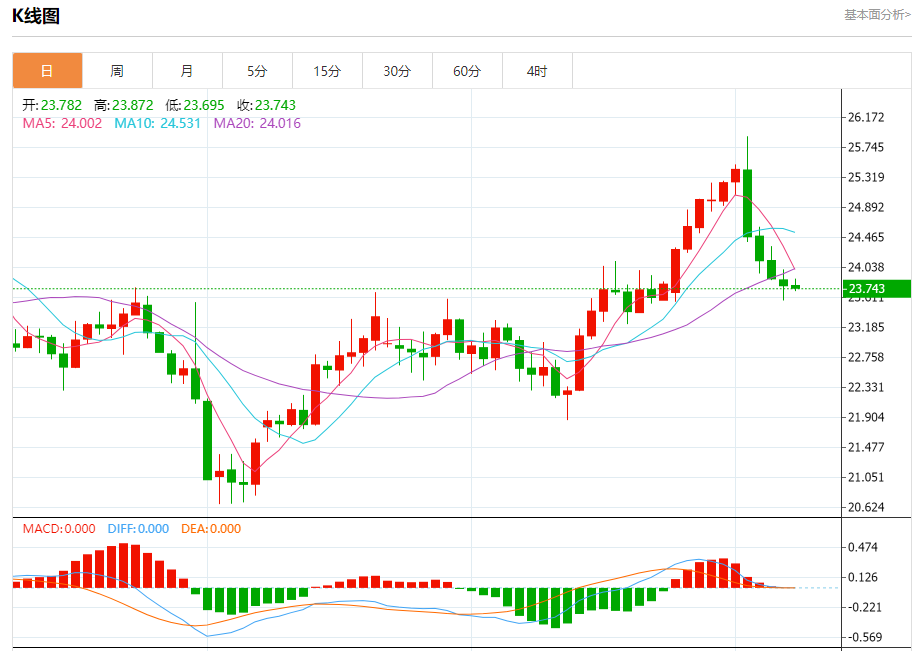Click the 高:23.872 high price value
Viewport: 922px width, 651px height.
click(x=123, y=105)
